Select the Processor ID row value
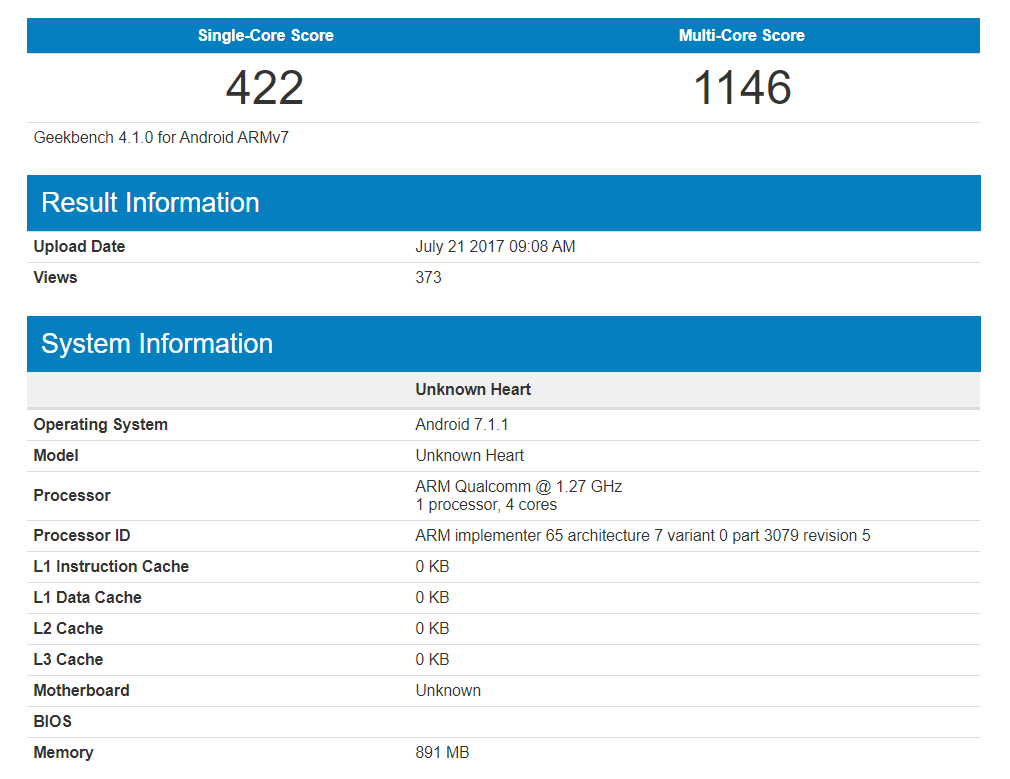The width and height of the screenshot is (1010, 779). click(643, 535)
